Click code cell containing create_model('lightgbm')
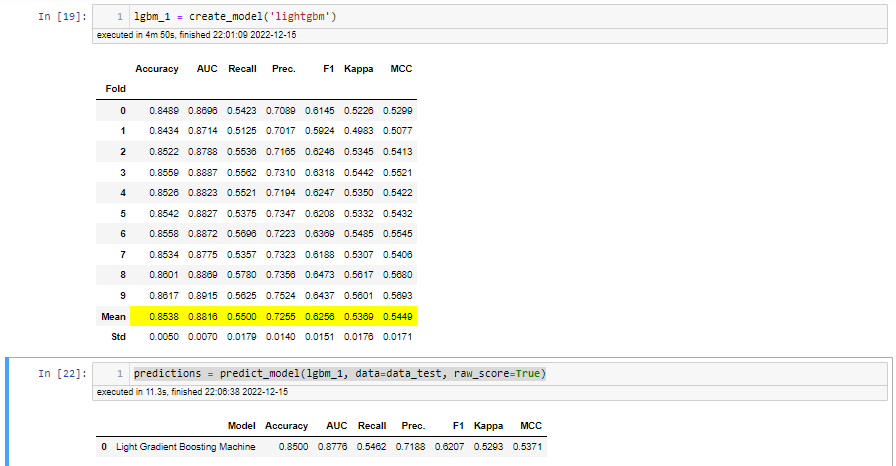The width and height of the screenshot is (896, 466). (x=490, y=17)
